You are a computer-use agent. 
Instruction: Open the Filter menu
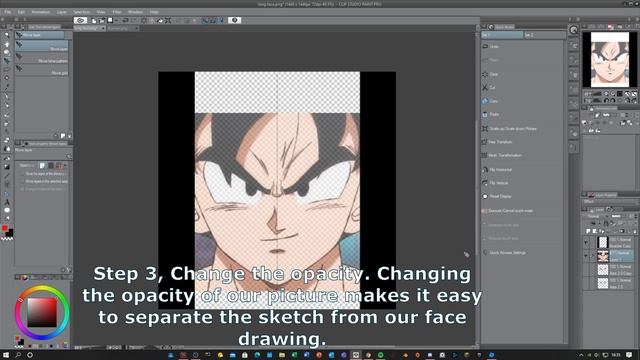pos(117,12)
